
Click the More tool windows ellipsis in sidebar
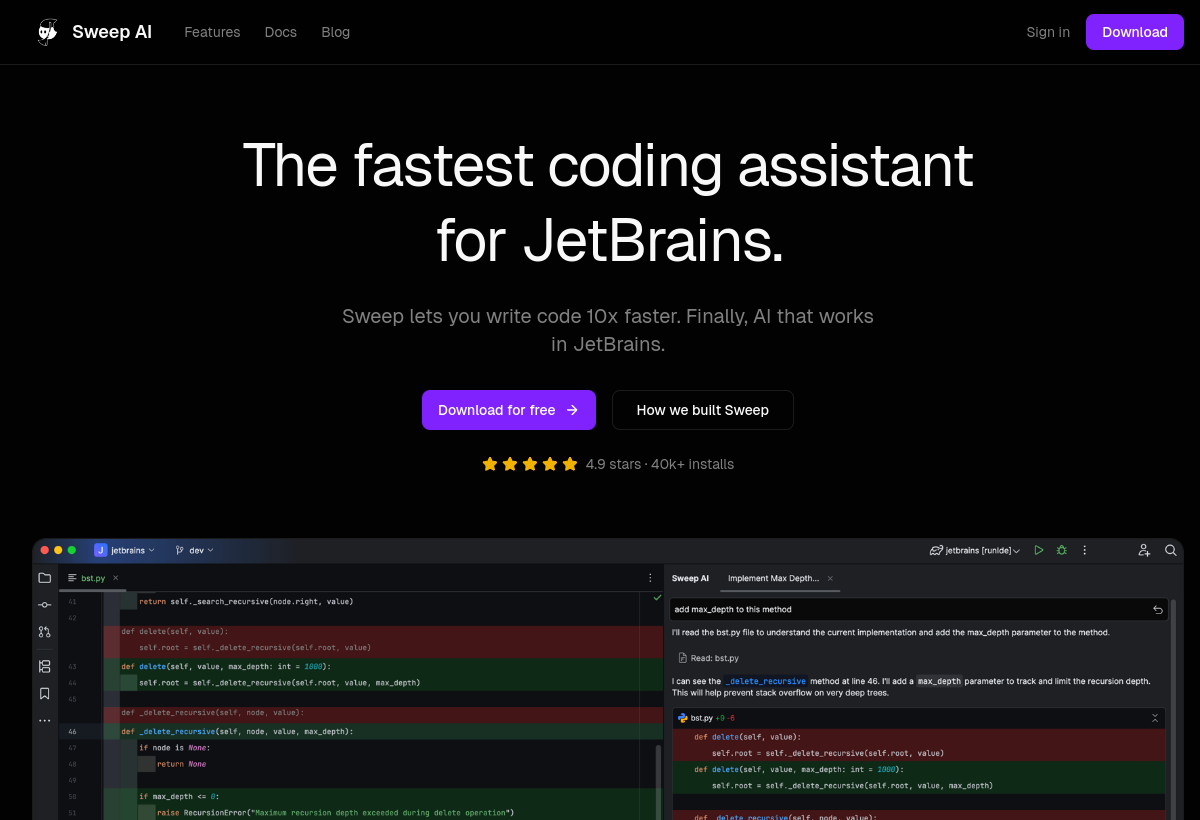pos(44,720)
